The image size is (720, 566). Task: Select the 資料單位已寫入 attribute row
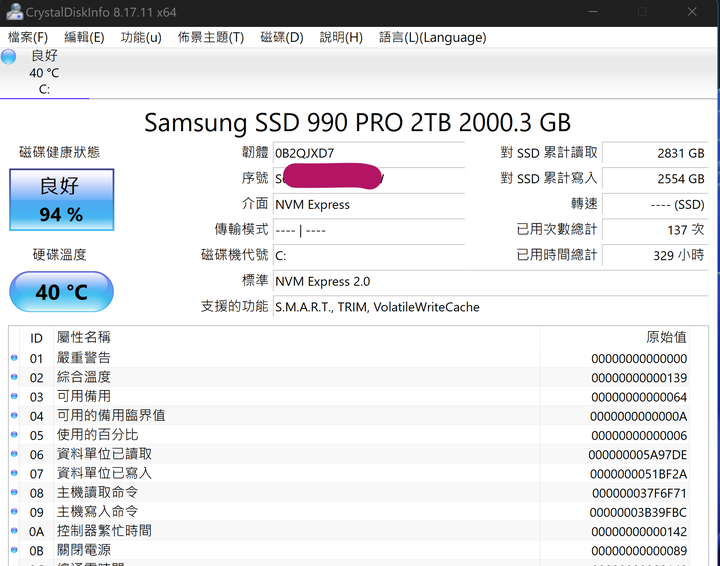tap(349, 473)
